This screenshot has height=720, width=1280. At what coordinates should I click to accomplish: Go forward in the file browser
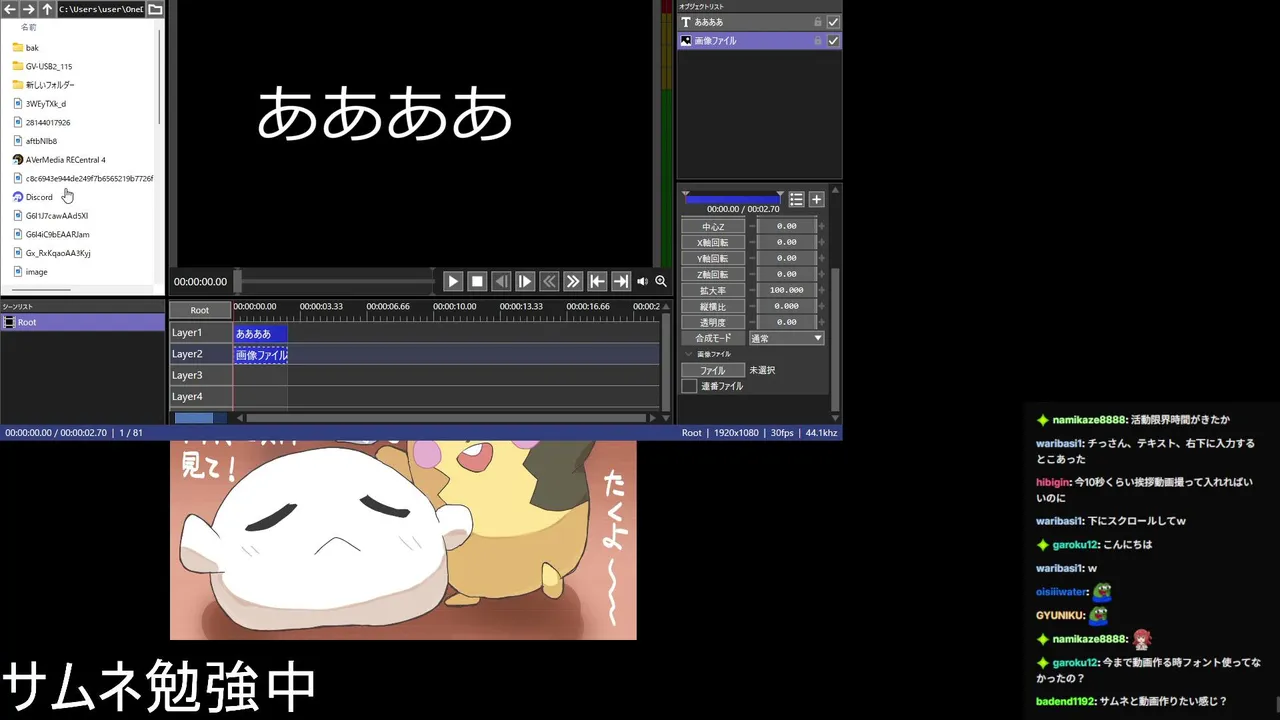pos(28,9)
